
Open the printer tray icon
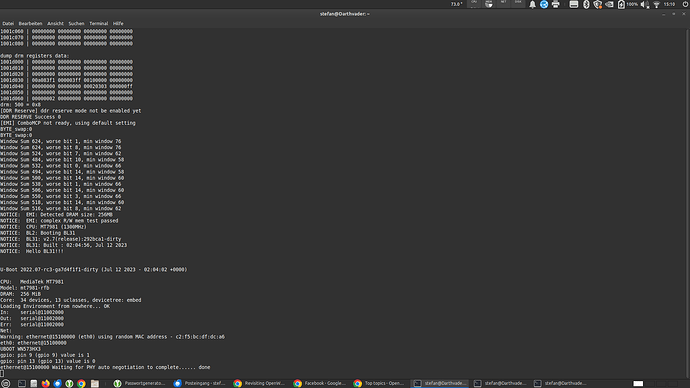[555, 4]
